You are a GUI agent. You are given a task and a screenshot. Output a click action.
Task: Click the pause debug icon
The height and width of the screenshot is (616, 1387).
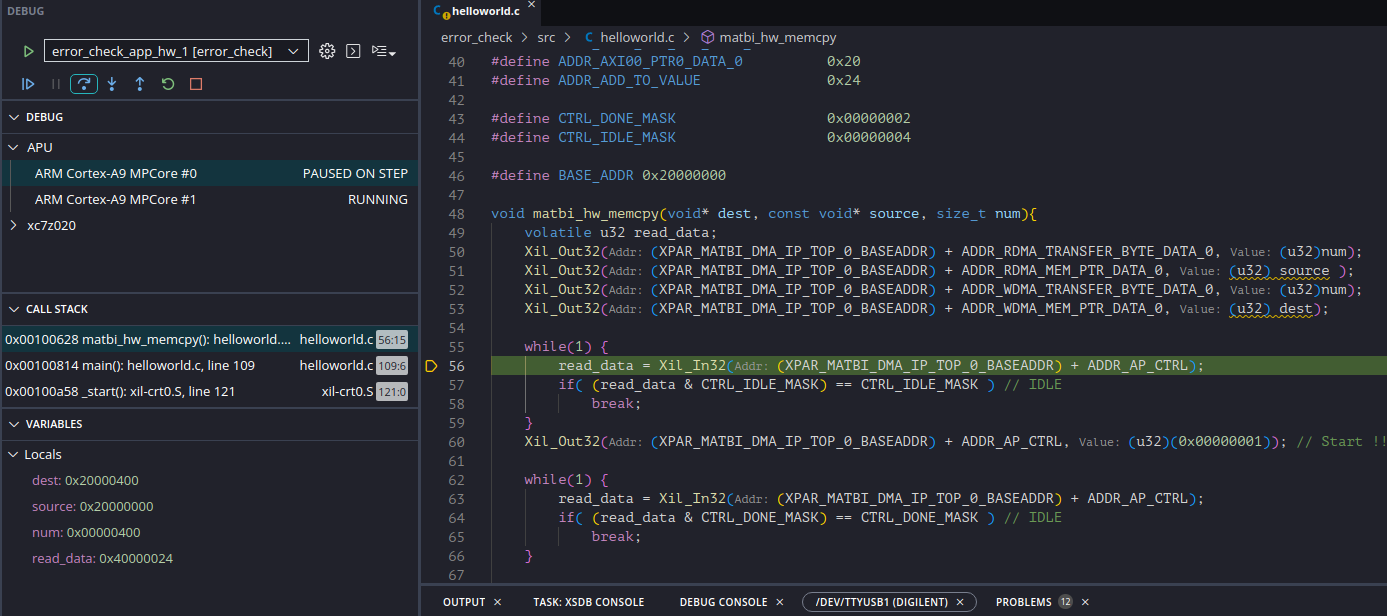click(56, 84)
